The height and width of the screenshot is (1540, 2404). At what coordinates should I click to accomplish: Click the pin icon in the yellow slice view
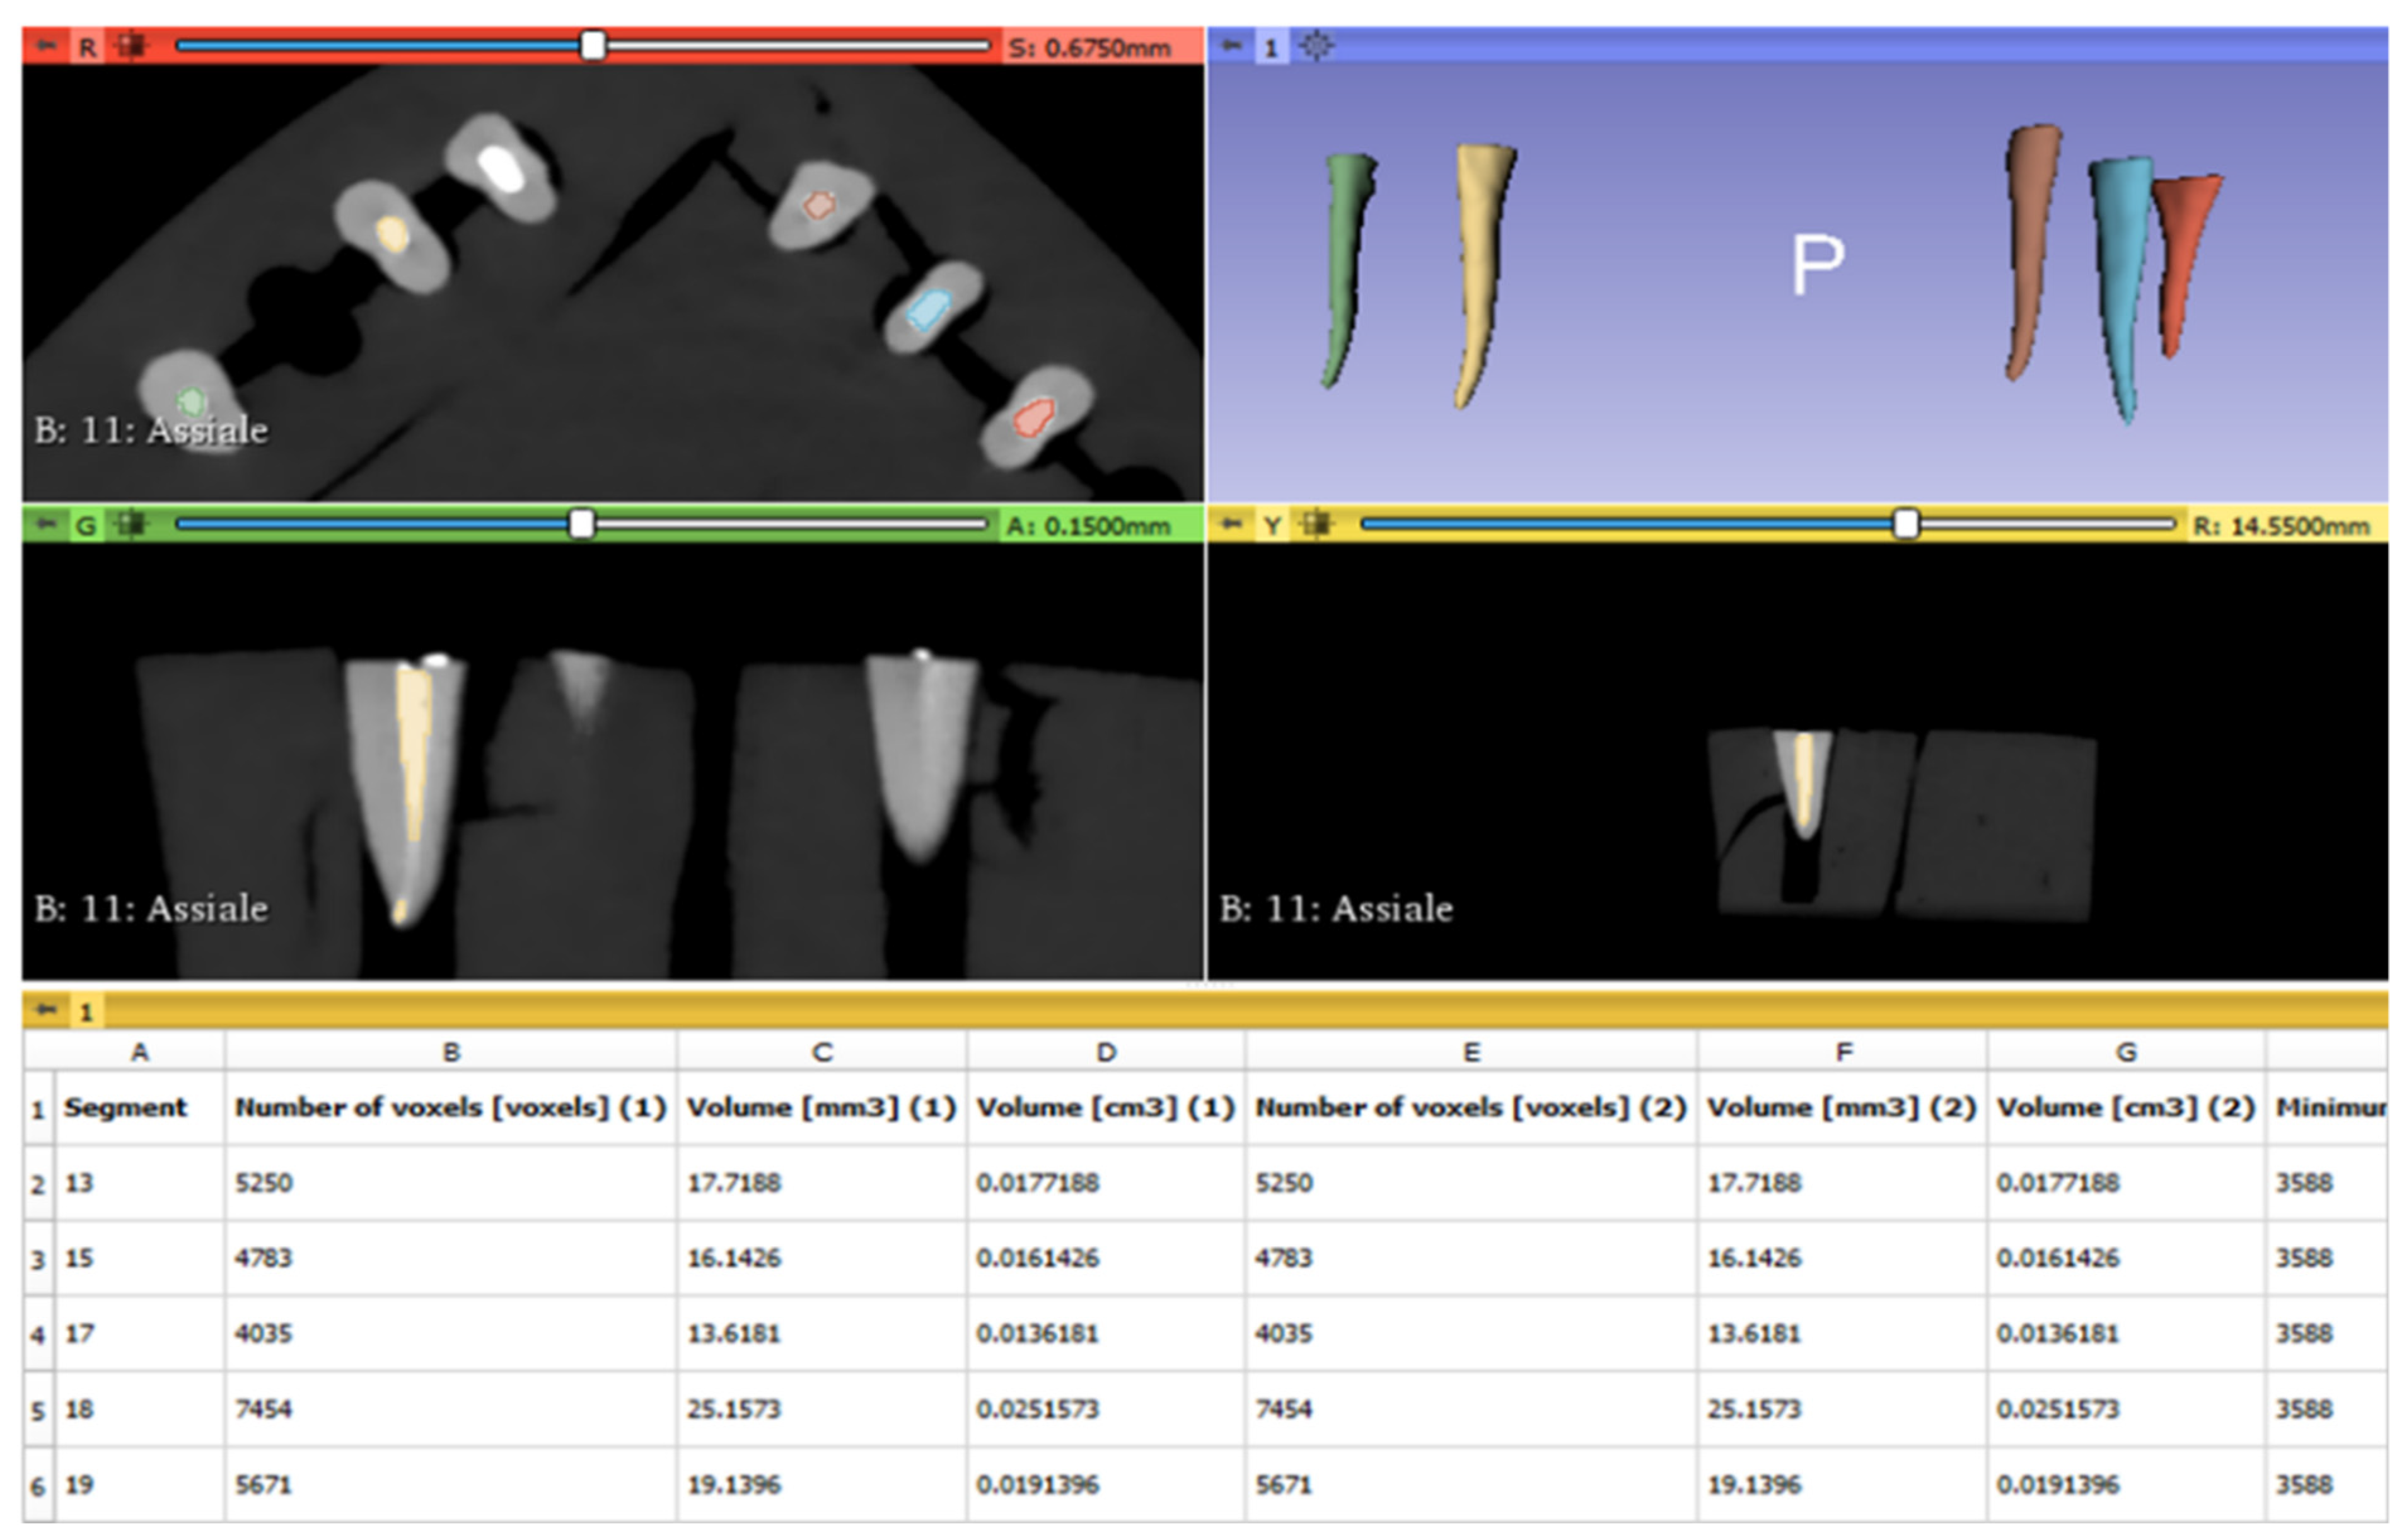pyautogui.click(x=1232, y=524)
